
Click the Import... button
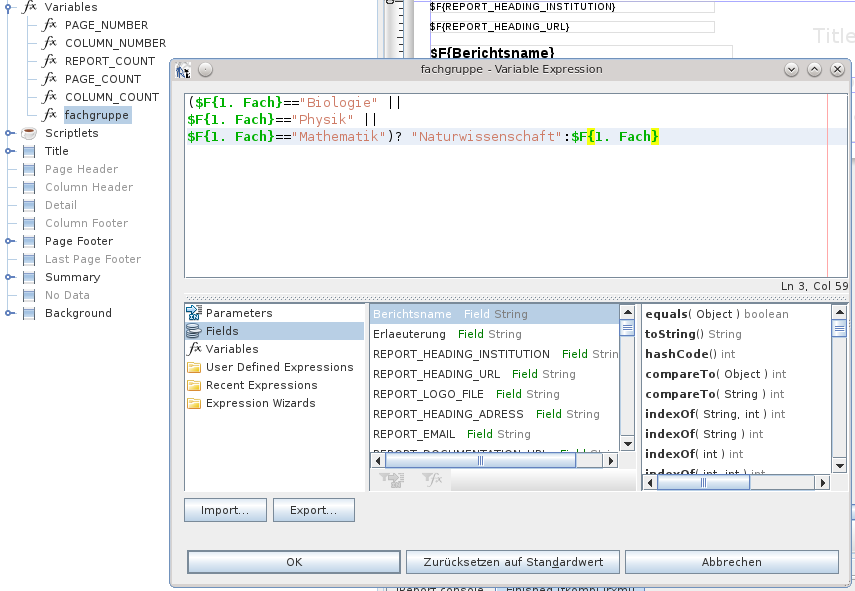pyautogui.click(x=225, y=510)
